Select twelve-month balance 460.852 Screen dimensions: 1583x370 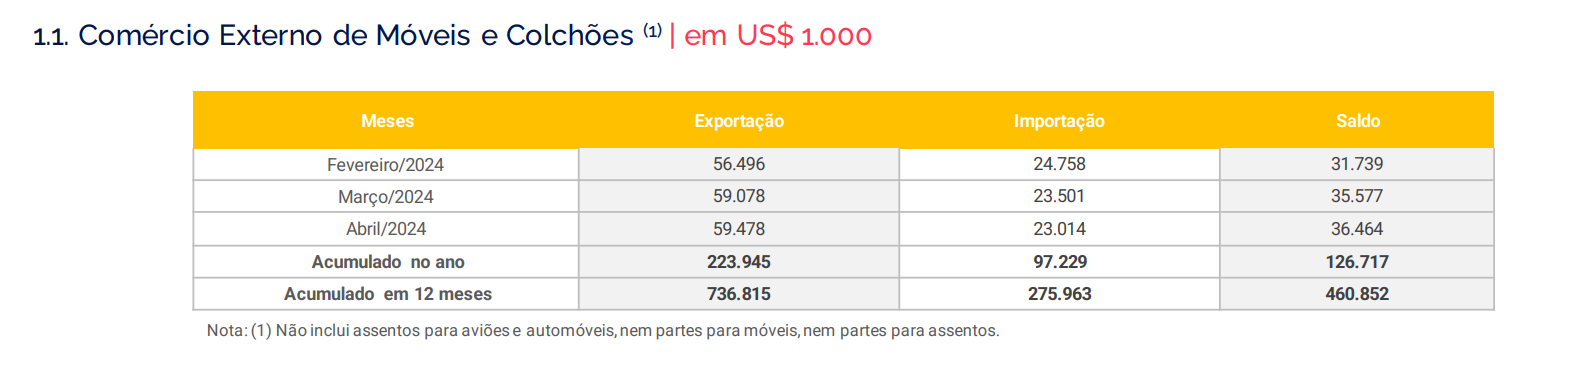tap(1357, 294)
